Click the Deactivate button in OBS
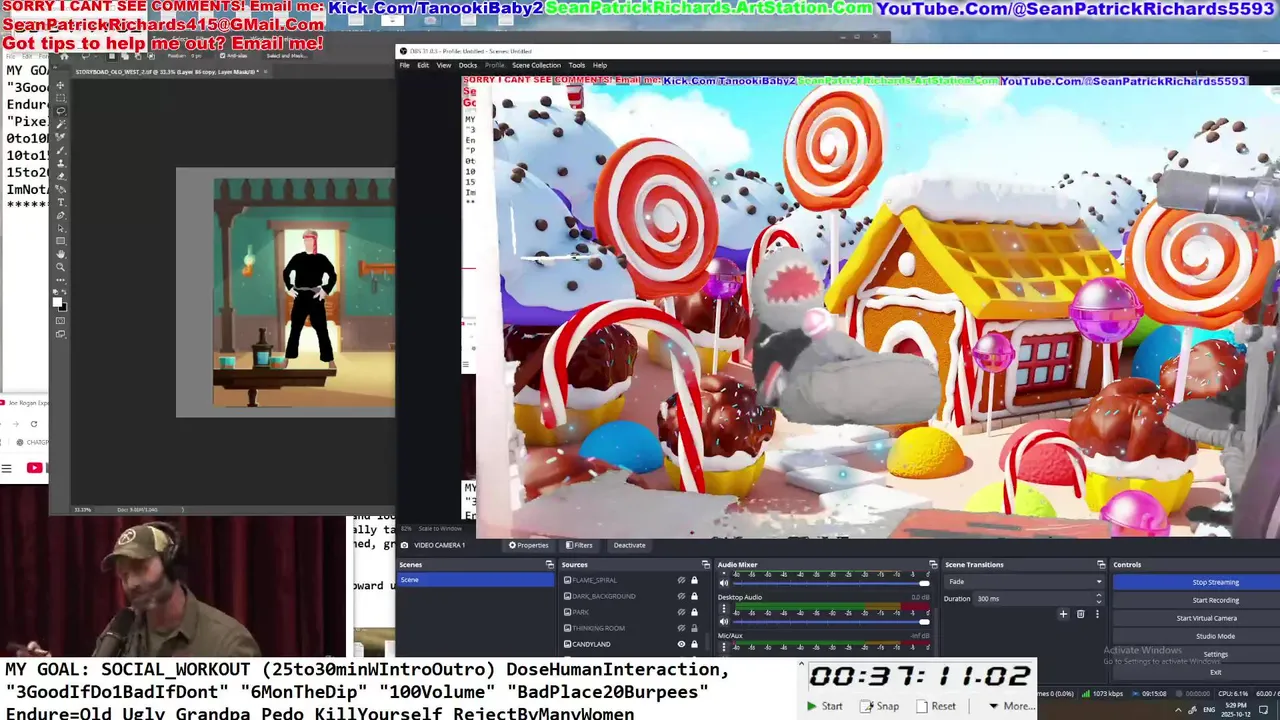Viewport: 1280px width, 720px height. [629, 545]
